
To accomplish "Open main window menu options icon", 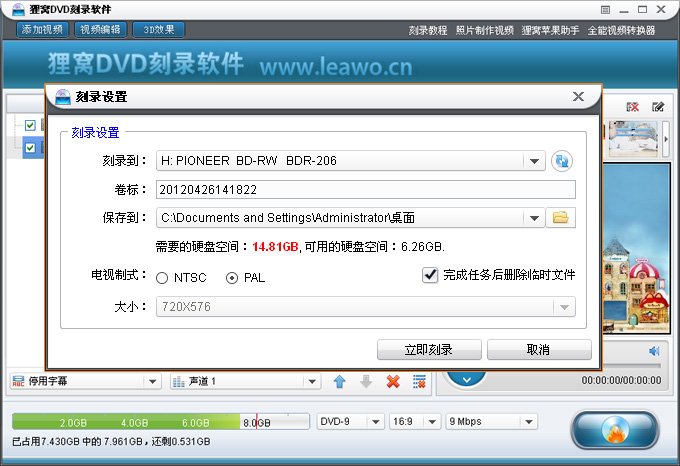I will click(x=605, y=10).
